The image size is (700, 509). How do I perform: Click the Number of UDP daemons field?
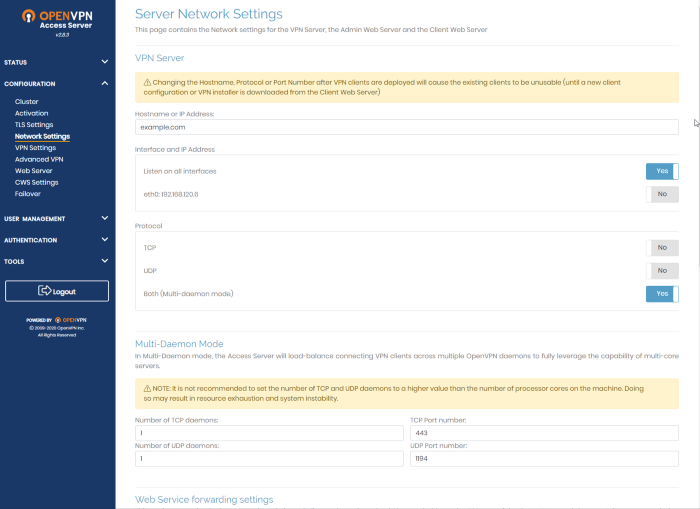(x=268, y=458)
